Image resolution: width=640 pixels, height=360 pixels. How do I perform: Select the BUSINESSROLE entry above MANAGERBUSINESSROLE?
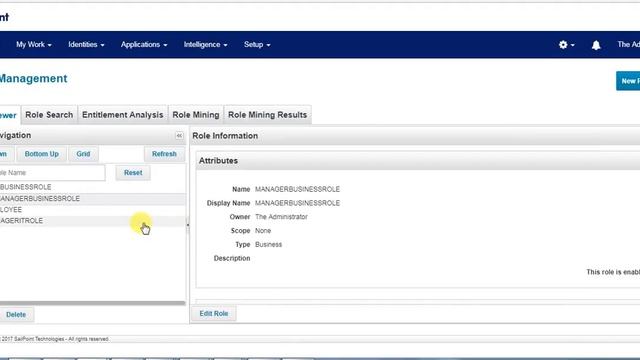click(x=92, y=187)
